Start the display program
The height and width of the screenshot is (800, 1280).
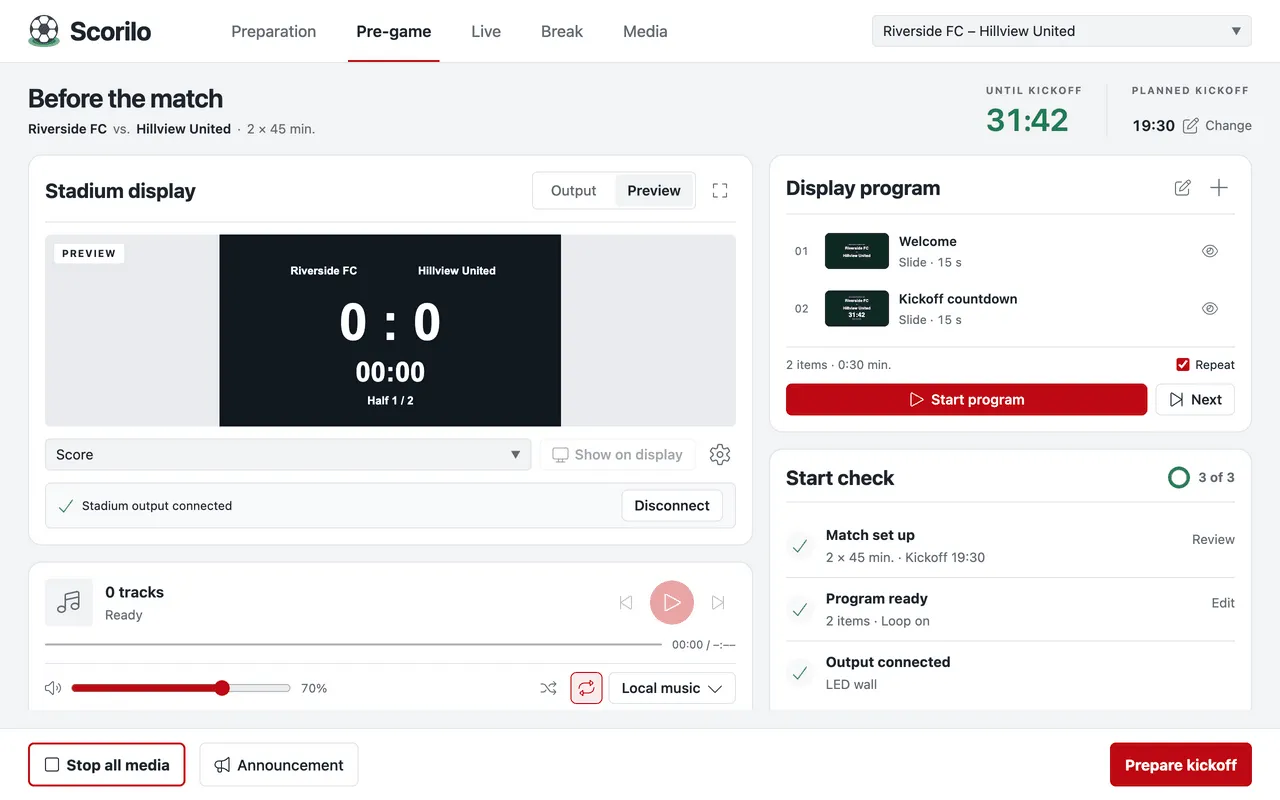click(x=966, y=400)
